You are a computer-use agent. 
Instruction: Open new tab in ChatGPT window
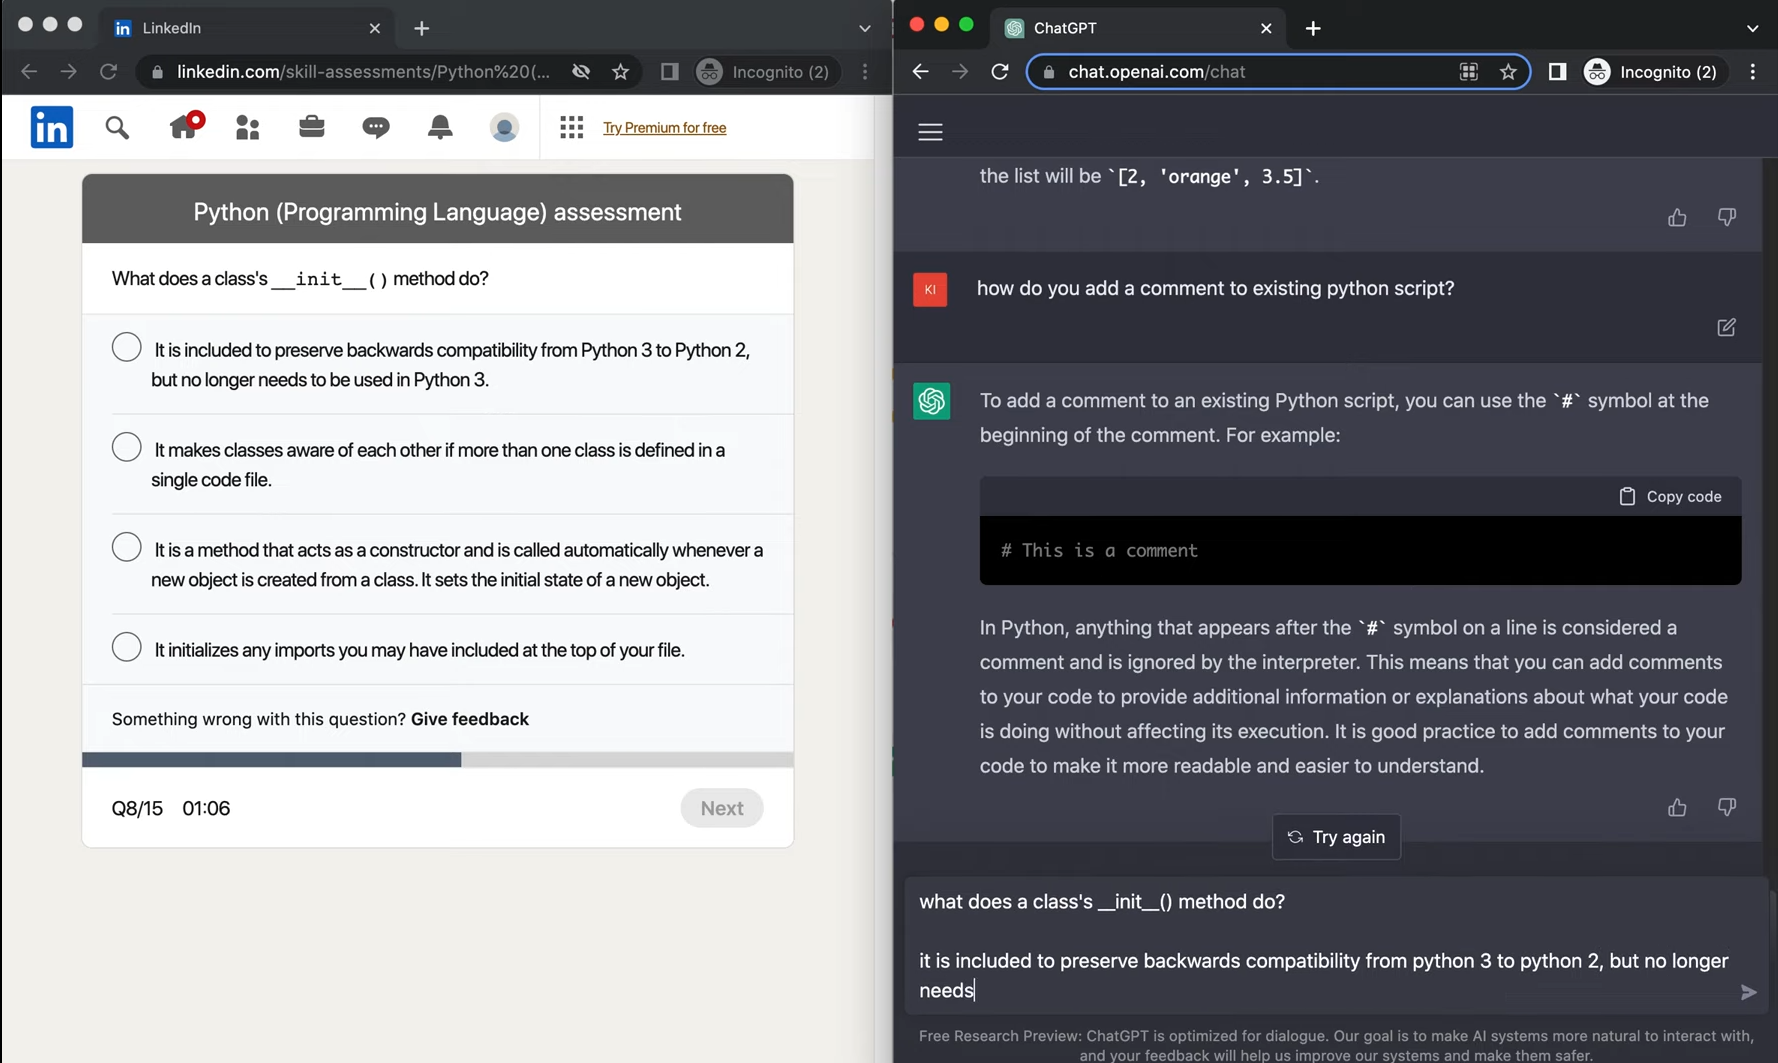click(1313, 29)
